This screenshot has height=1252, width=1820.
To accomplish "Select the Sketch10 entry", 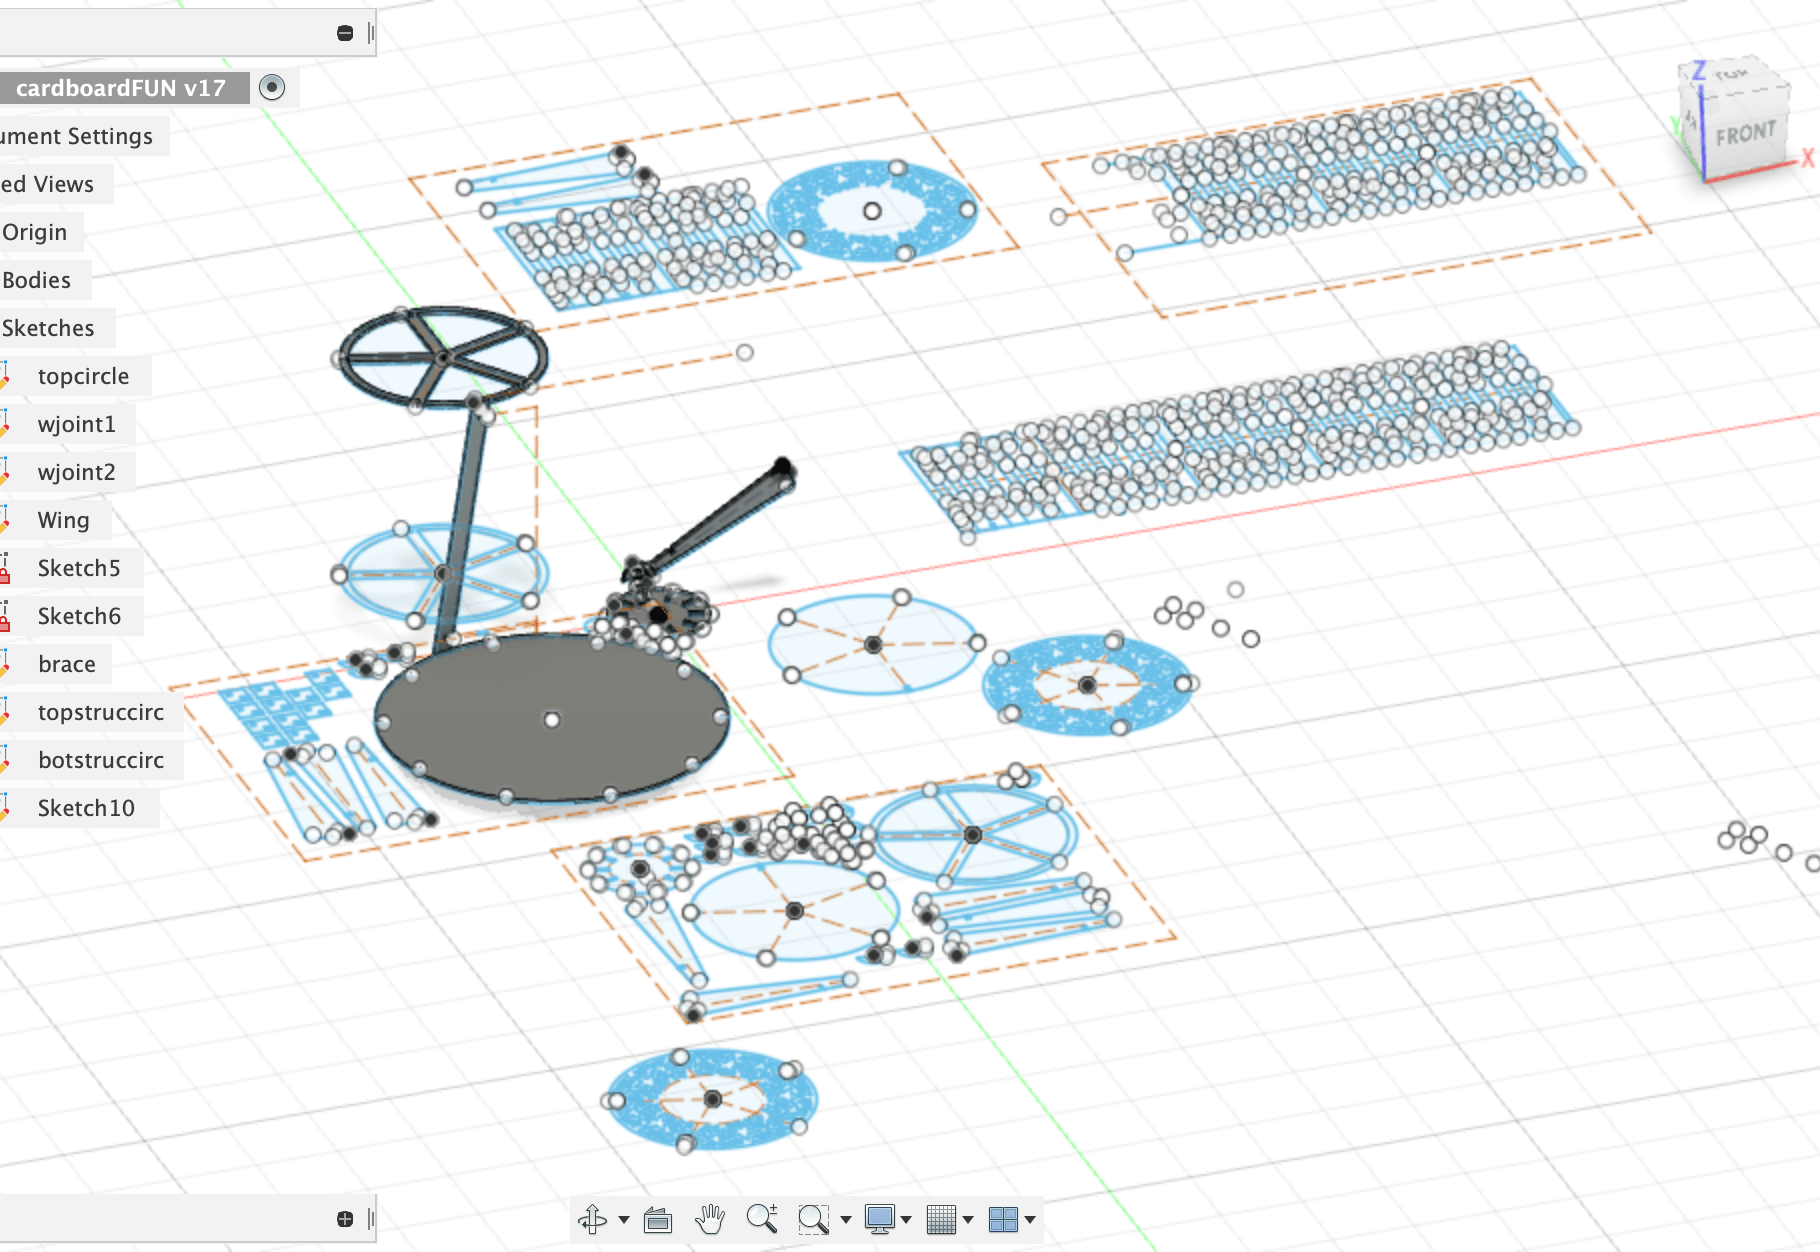I will coord(86,808).
